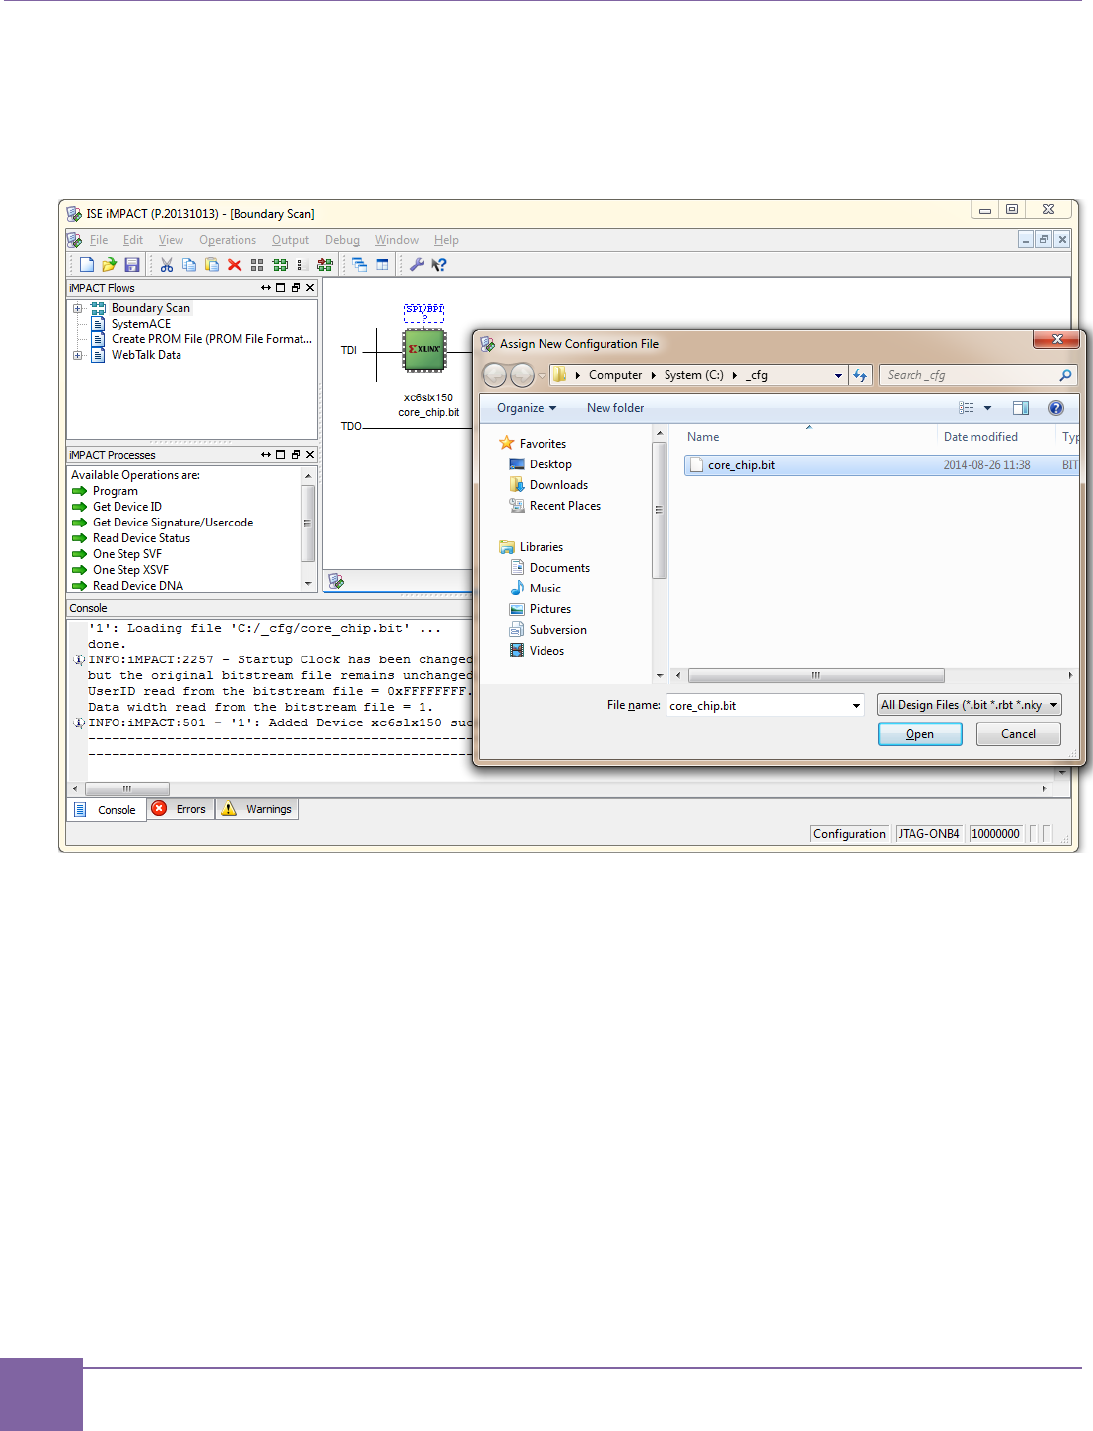The height and width of the screenshot is (1431, 1093).
Task: Click the dialog's back navigation arrow
Action: coord(494,375)
